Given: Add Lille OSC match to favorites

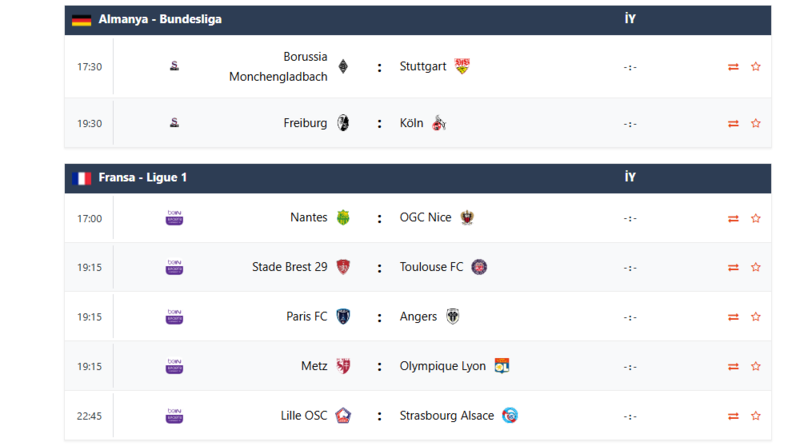Looking at the screenshot, I should 756,416.
